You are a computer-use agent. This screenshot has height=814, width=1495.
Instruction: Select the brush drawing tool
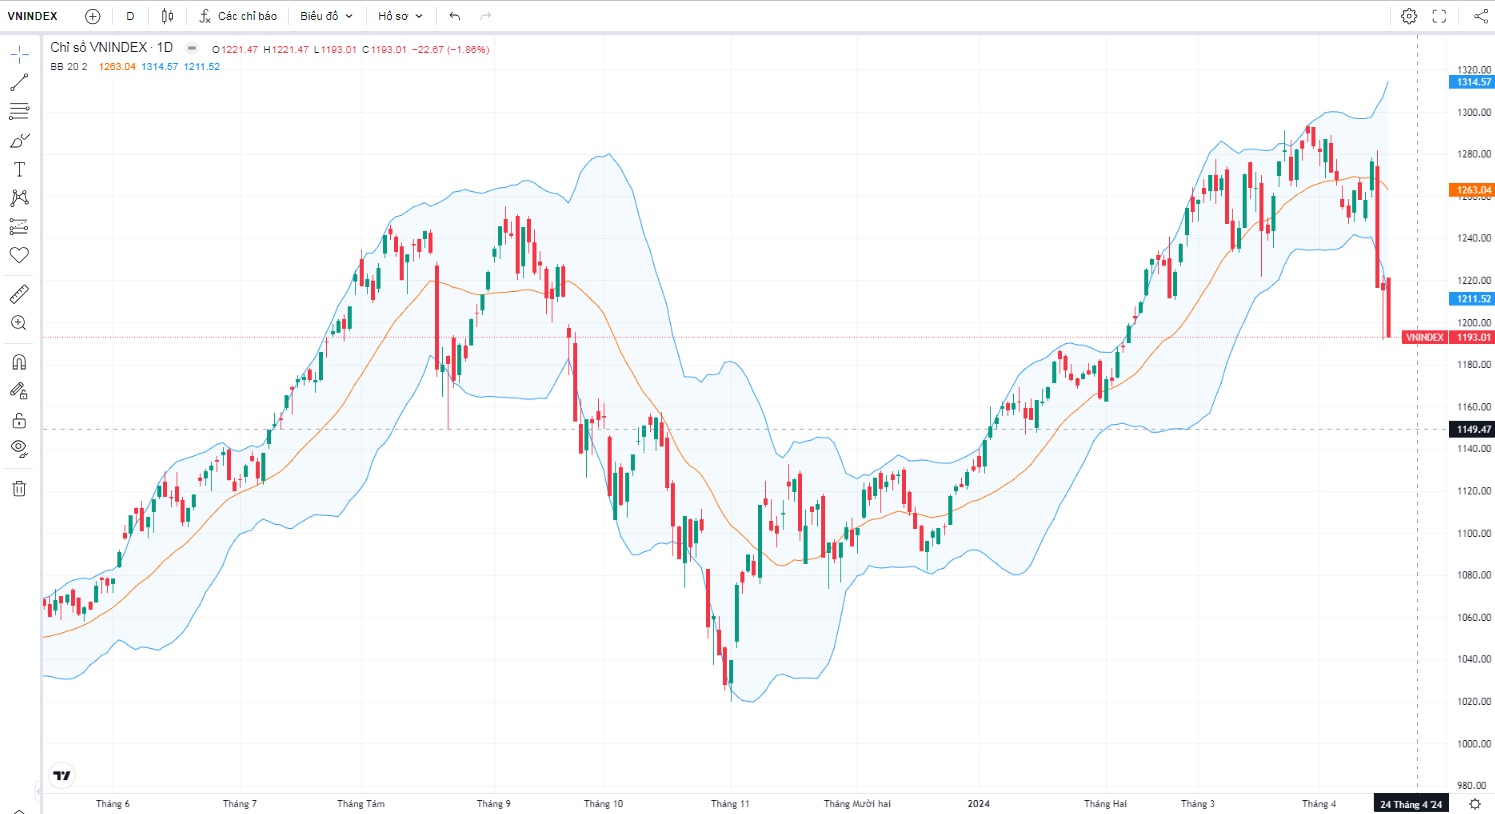(x=19, y=140)
